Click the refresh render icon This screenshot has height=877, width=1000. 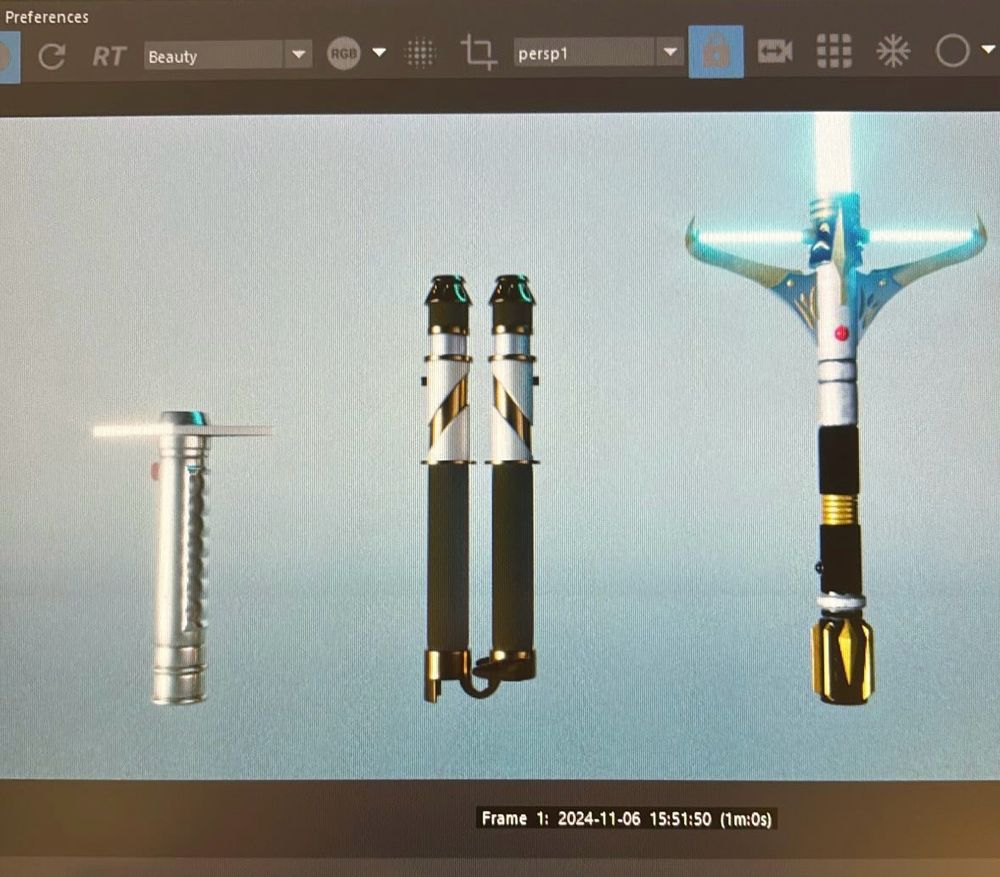[52, 56]
